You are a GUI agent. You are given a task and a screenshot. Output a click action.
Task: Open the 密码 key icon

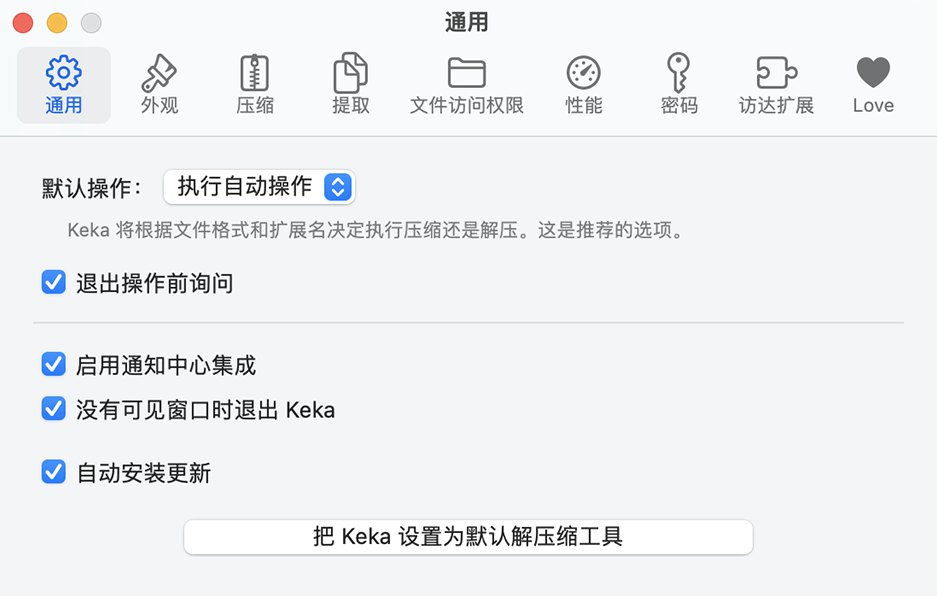(679, 73)
